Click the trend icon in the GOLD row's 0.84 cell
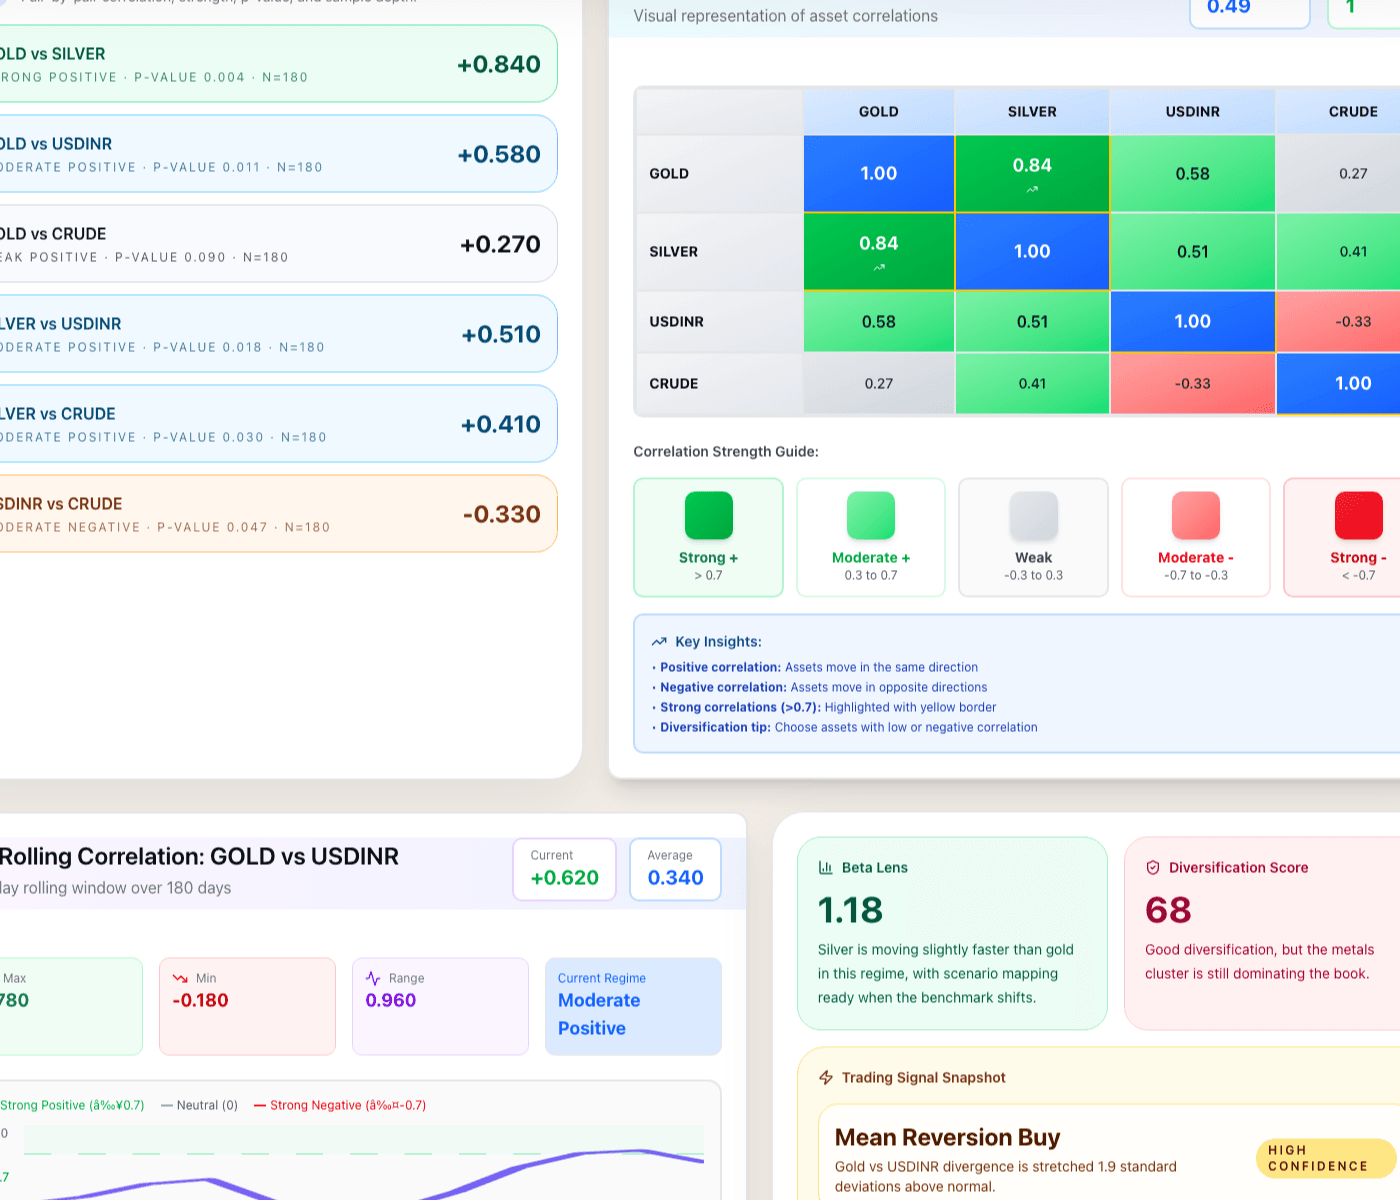Viewport: 1400px width, 1200px height. pyautogui.click(x=1032, y=189)
